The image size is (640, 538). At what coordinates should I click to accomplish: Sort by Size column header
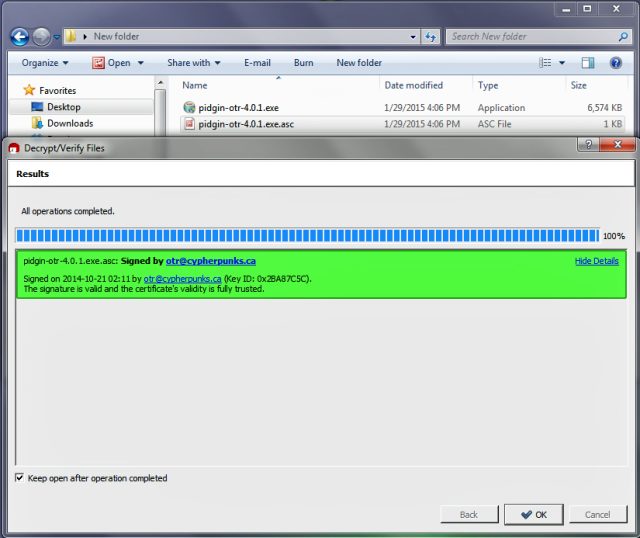(x=578, y=85)
